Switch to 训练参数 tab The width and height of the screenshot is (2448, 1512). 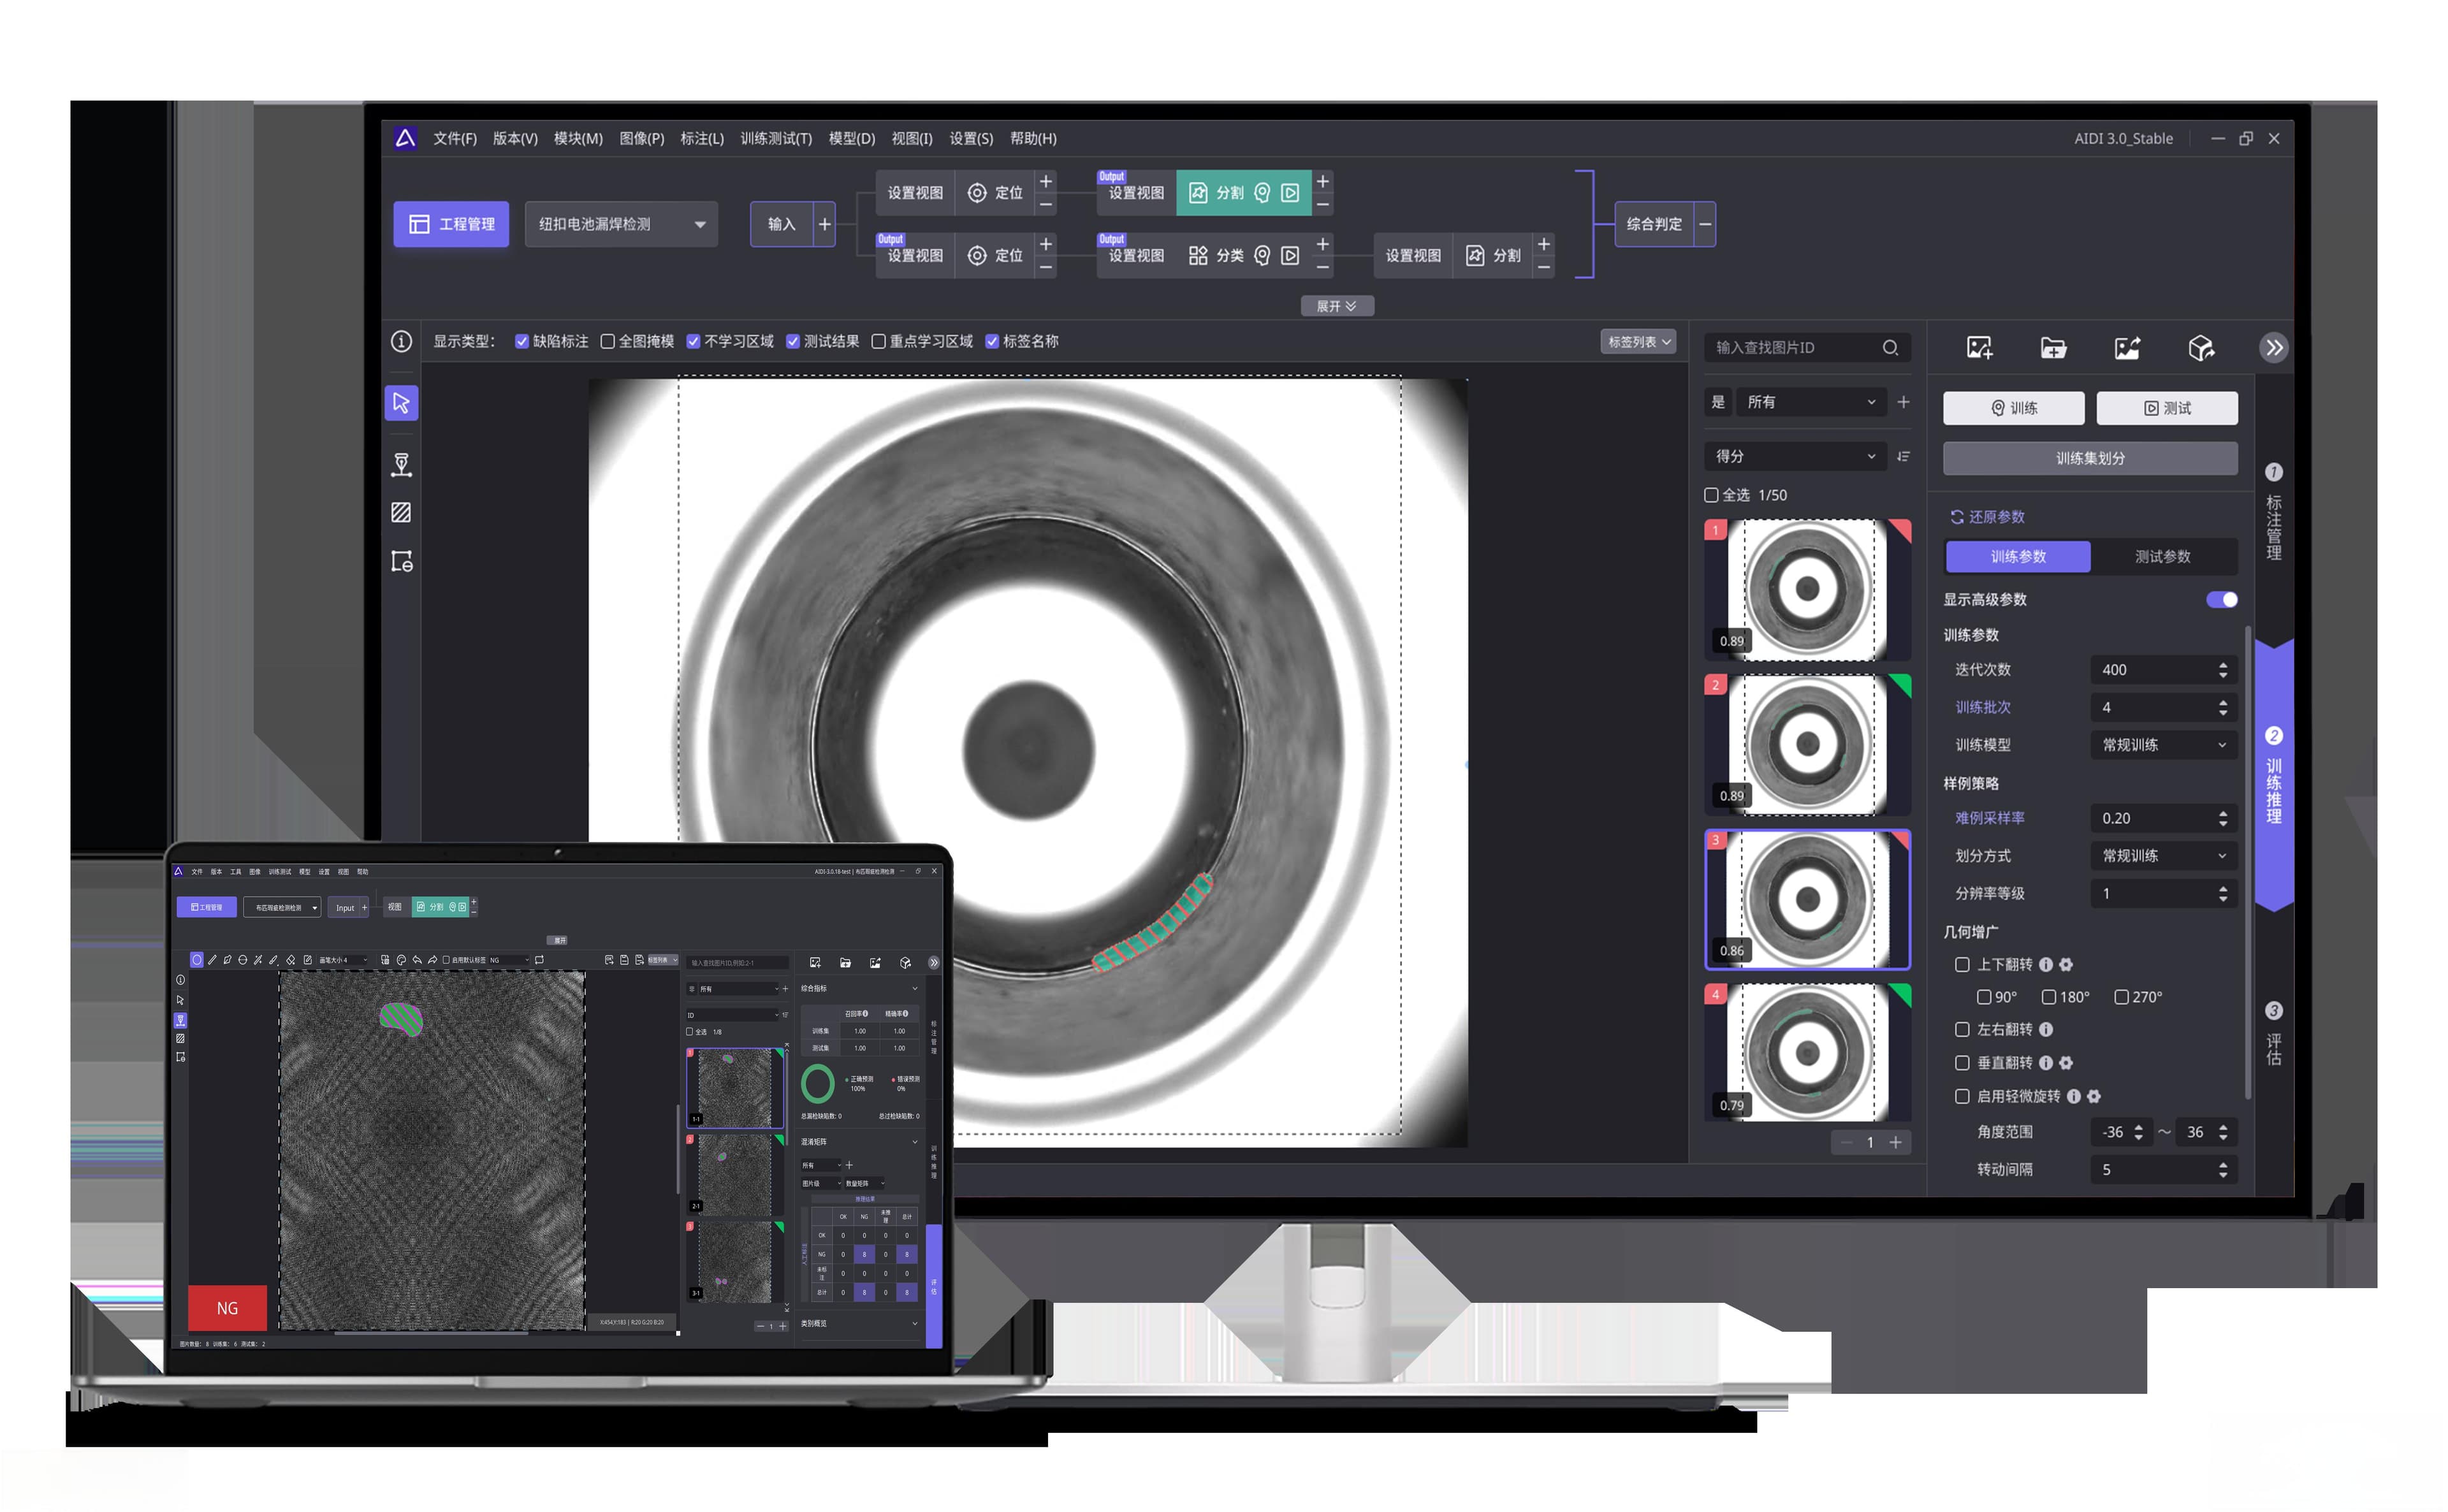(x=2018, y=557)
